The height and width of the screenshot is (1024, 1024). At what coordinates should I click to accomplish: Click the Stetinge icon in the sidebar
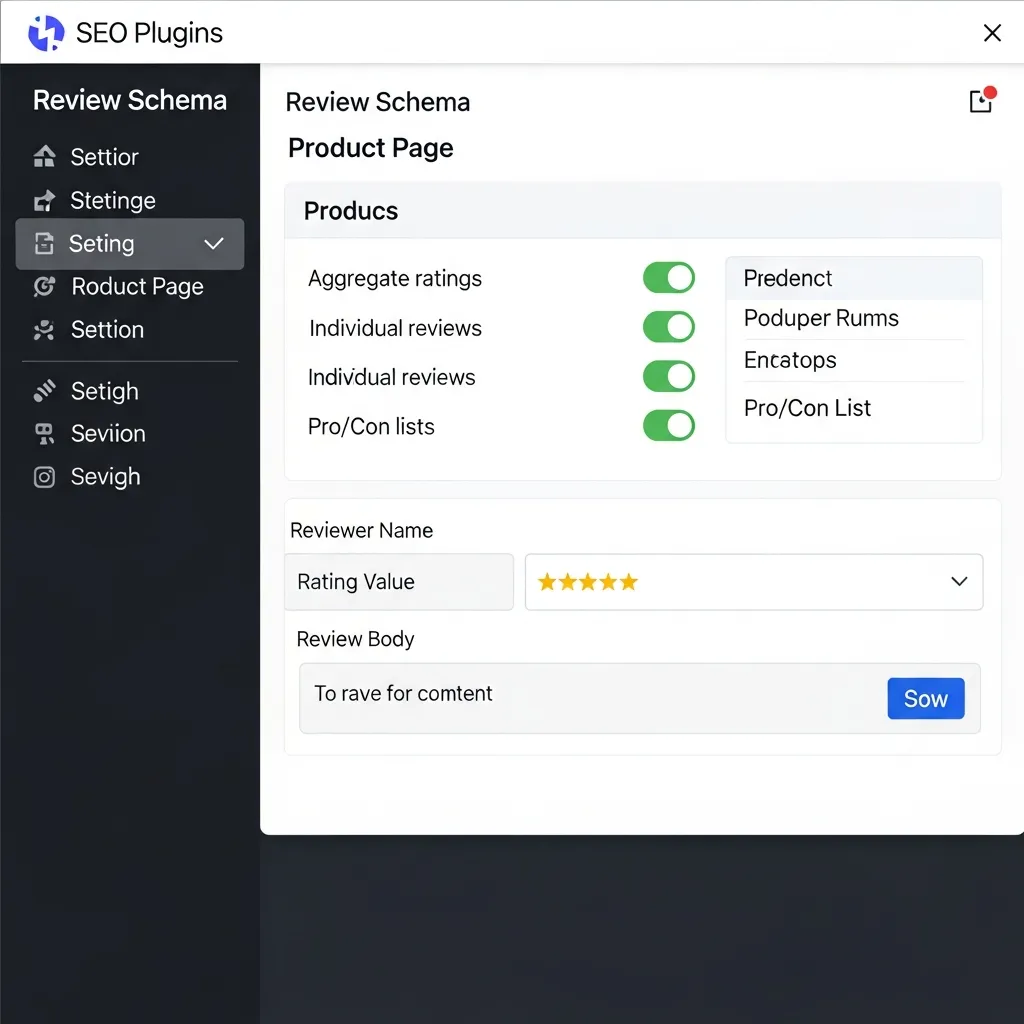pyautogui.click(x=45, y=200)
